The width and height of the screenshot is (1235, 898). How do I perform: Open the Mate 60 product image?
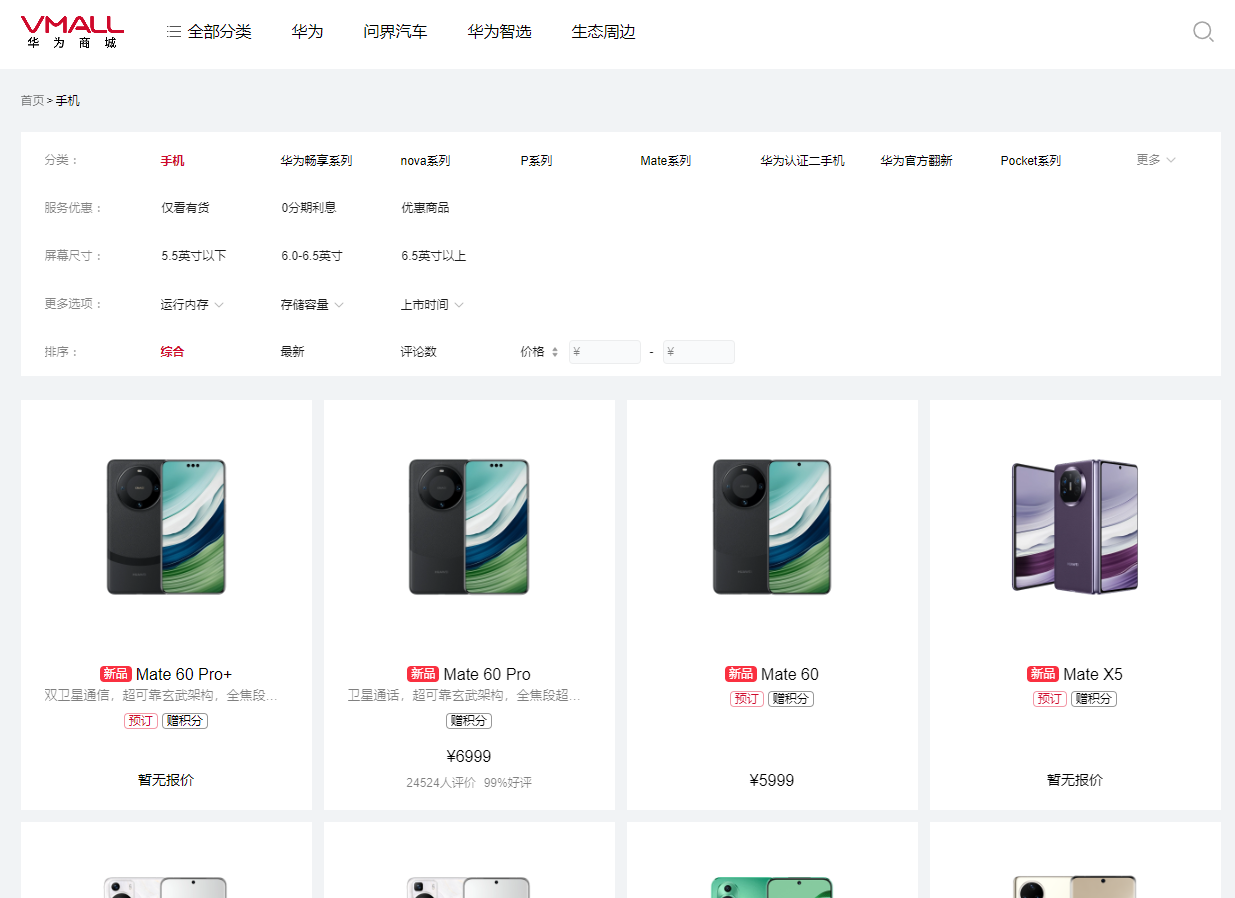(772, 527)
